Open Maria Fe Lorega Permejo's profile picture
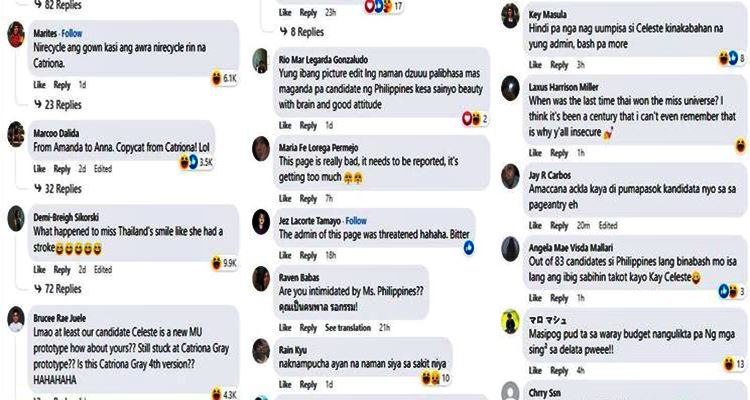Screen dimensions: 750x400 pos(261,148)
